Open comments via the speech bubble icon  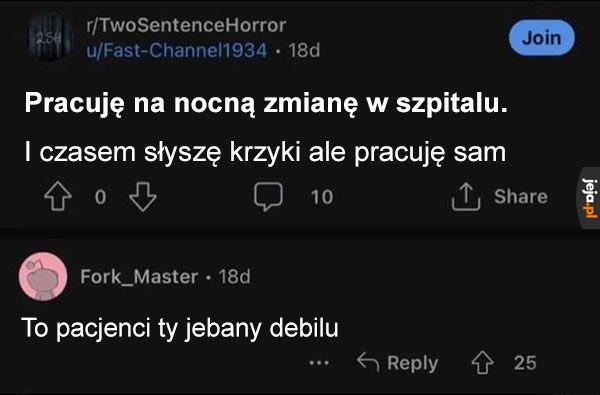[x=269, y=196]
